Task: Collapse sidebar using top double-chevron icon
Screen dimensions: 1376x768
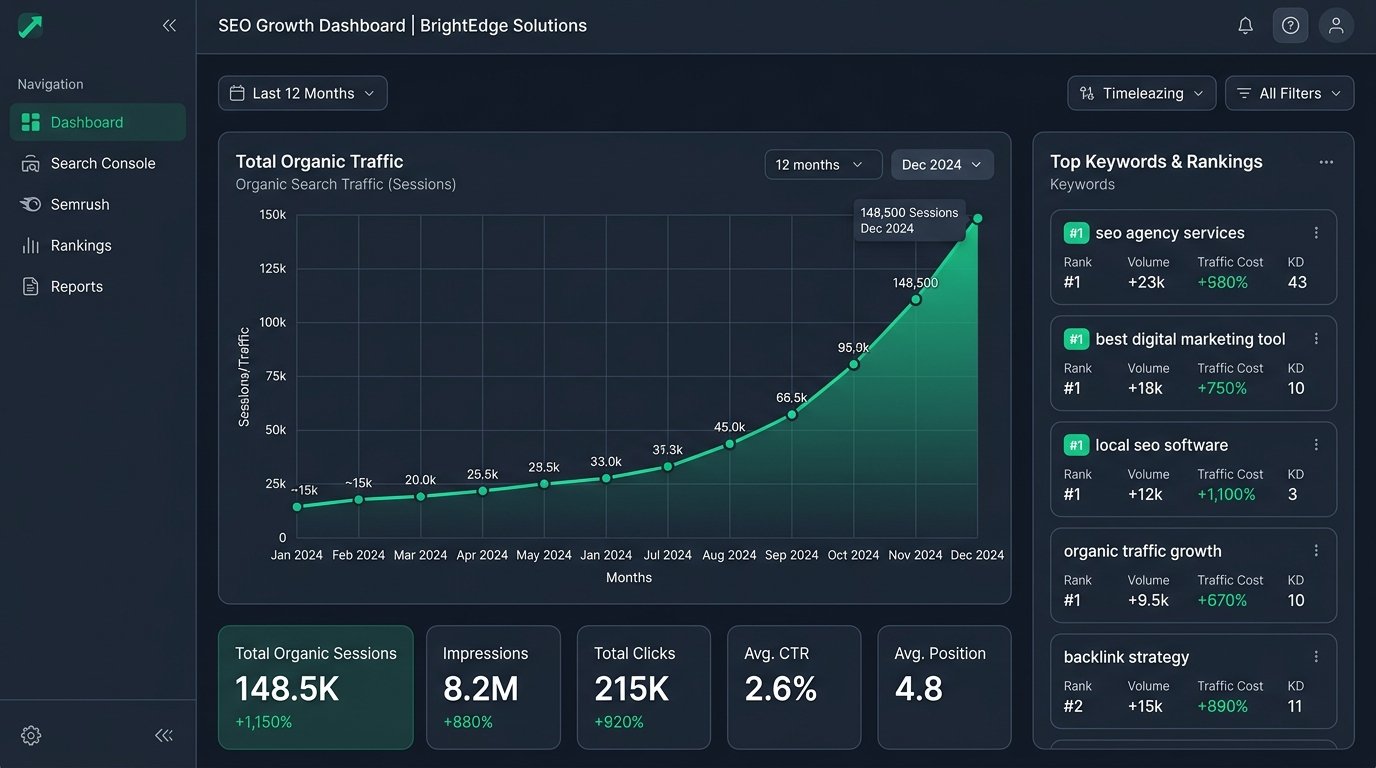Action: (169, 26)
